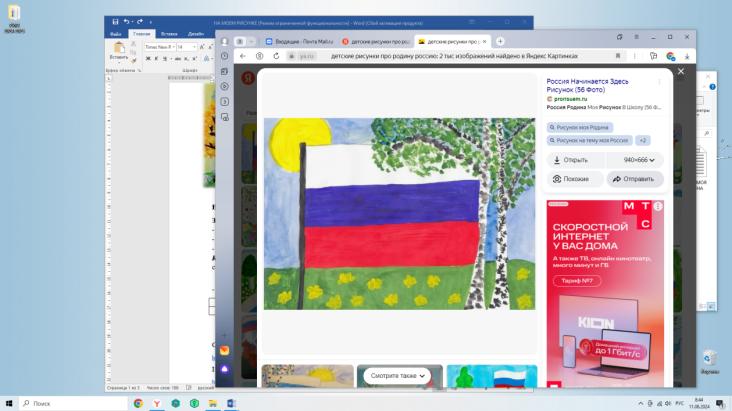Click the browser back arrow

tap(243, 56)
